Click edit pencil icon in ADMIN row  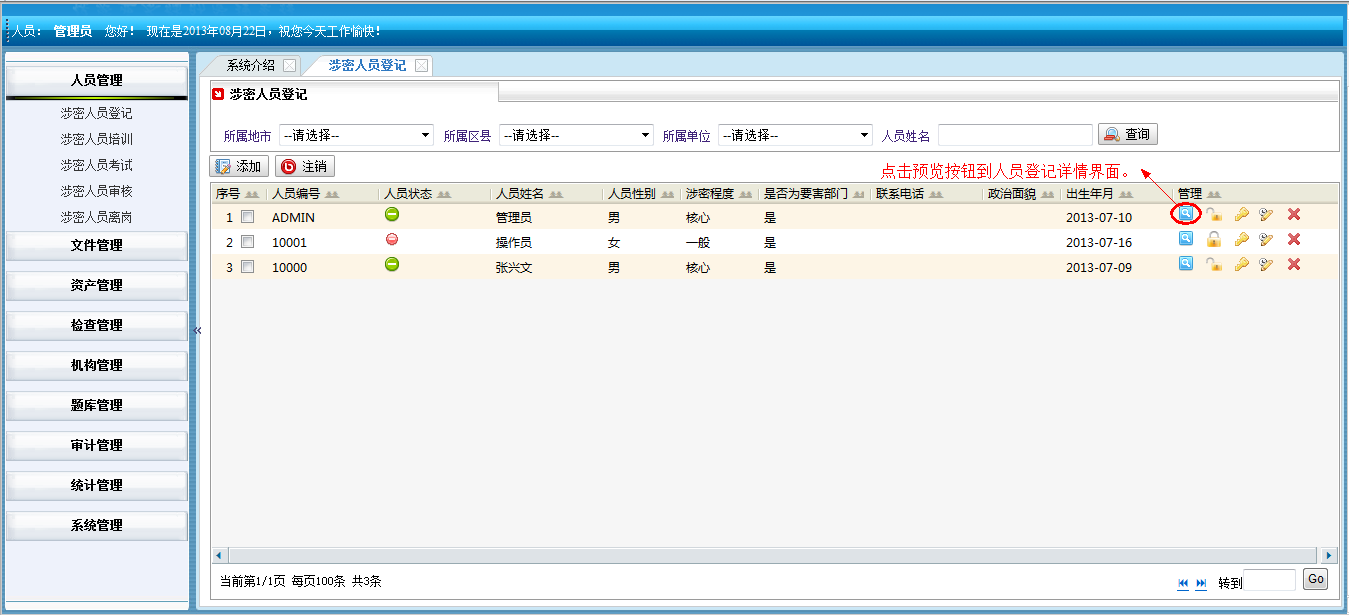click(1266, 213)
